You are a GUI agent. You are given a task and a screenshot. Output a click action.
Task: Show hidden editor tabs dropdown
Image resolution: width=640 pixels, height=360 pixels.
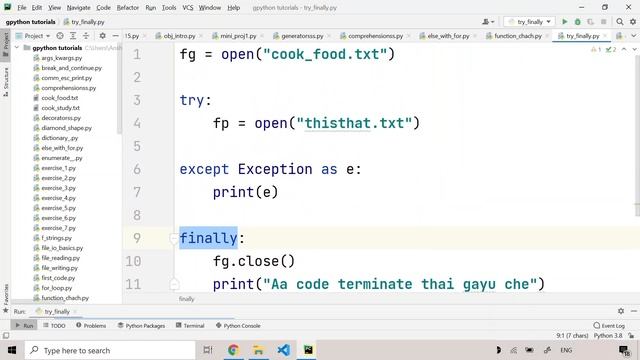click(633, 36)
